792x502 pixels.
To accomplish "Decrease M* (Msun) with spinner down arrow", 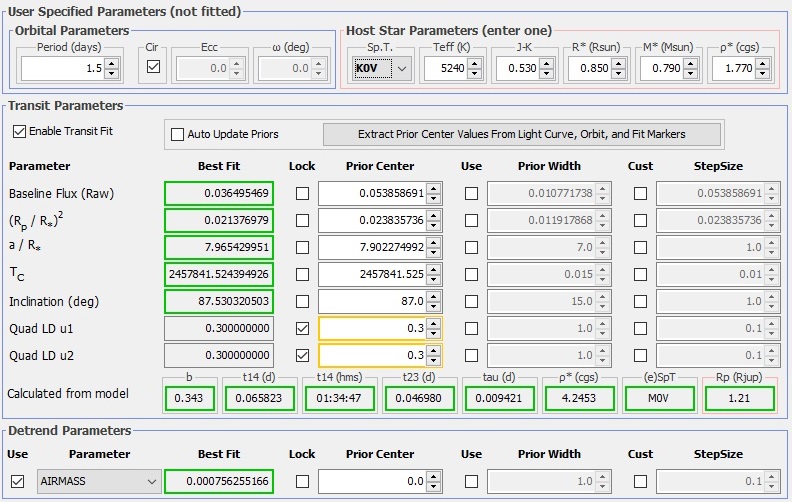I will click(692, 73).
